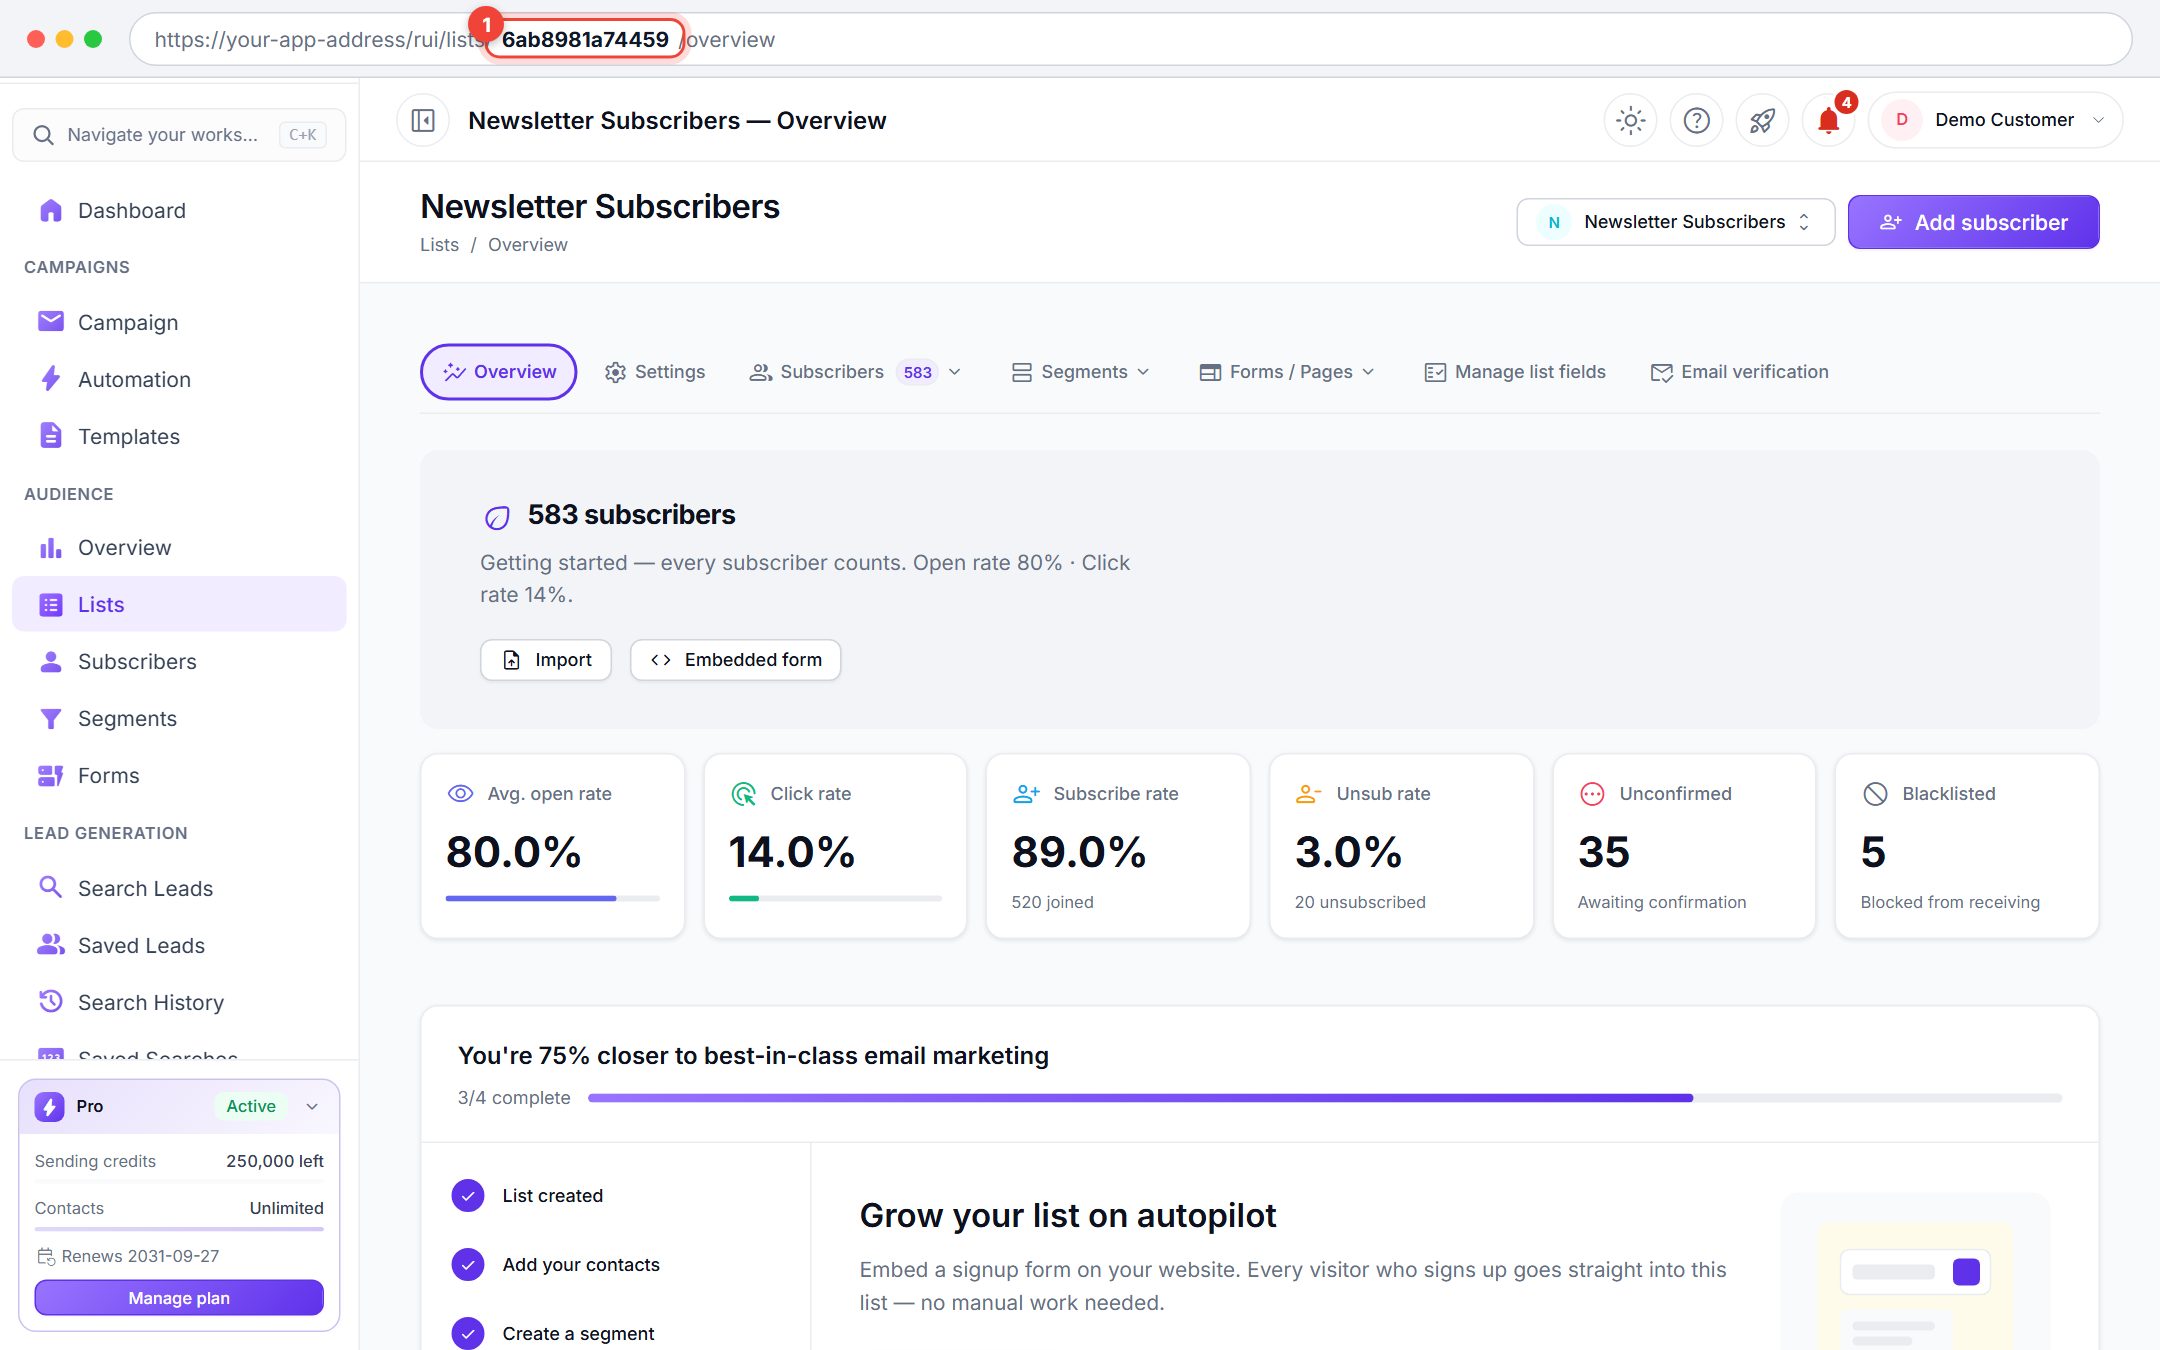
Task: Select Lists in the sidebar
Action: (x=179, y=605)
